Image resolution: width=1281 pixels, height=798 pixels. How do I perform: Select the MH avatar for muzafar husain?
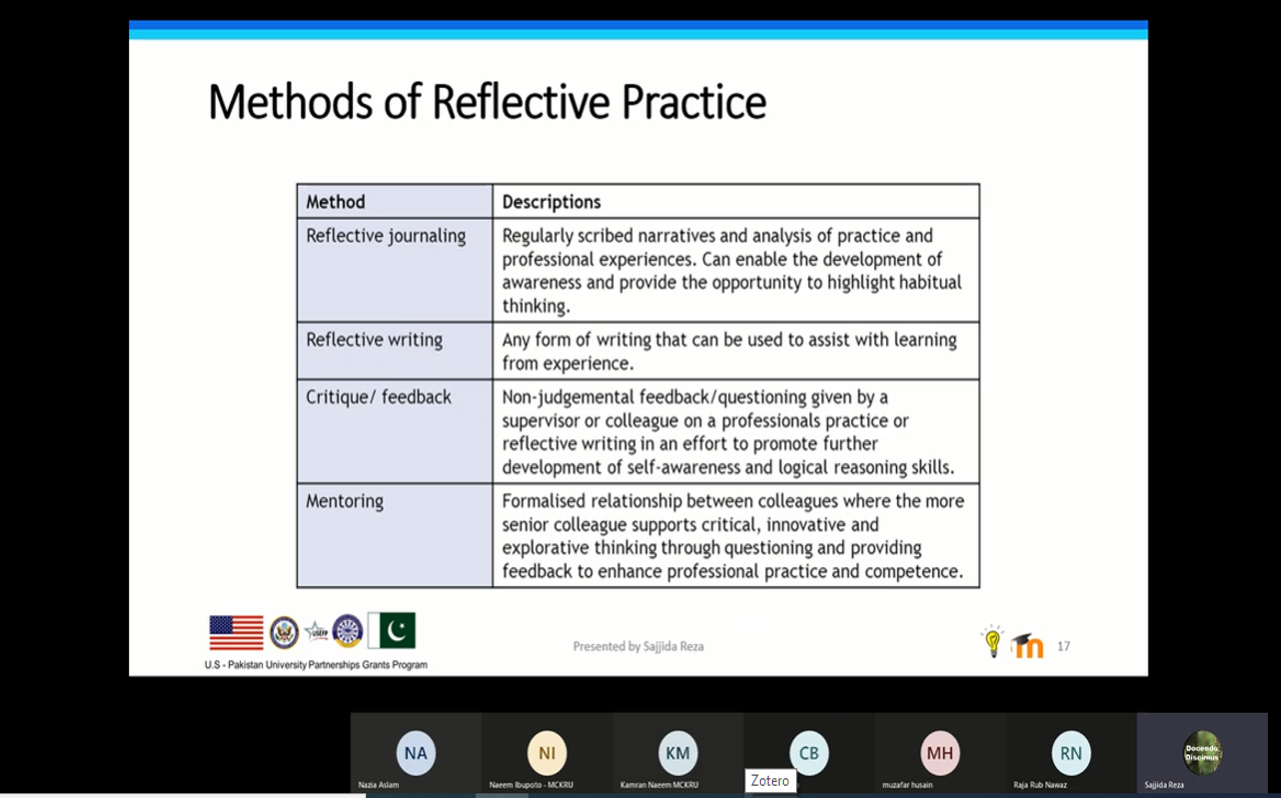pos(940,753)
